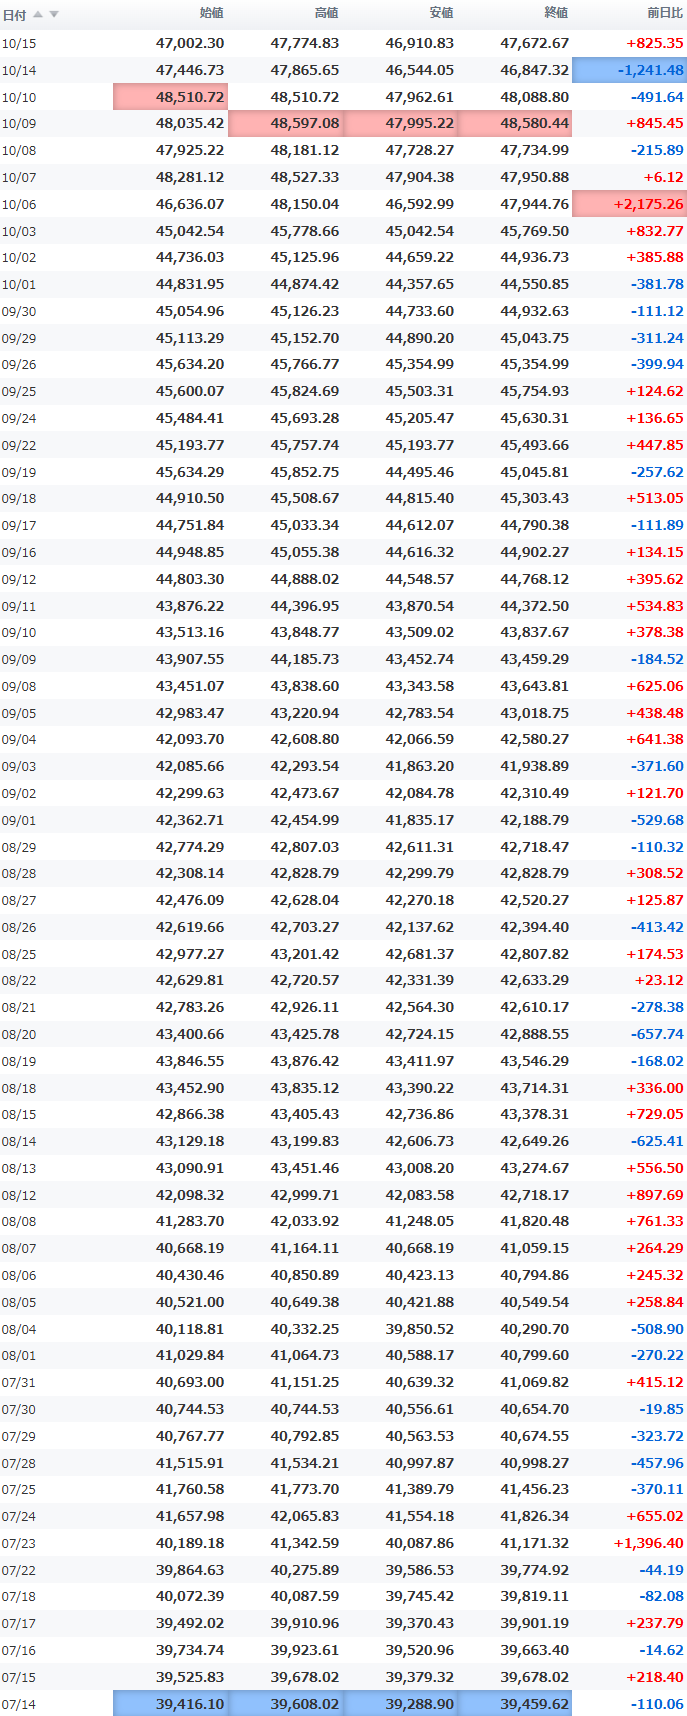The image size is (687, 1716).
Task: Click the highlighted opening value 39,416.10
Action: (x=171, y=1703)
